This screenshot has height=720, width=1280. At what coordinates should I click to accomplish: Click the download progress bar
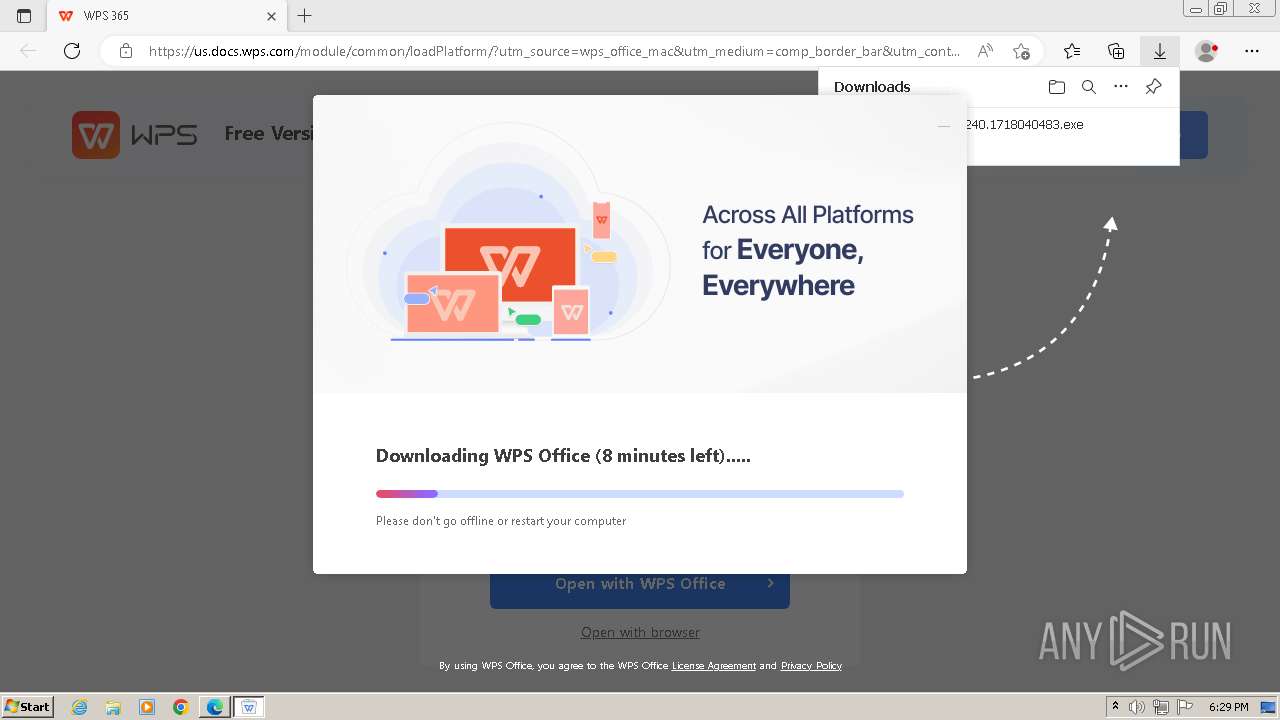tap(640, 494)
